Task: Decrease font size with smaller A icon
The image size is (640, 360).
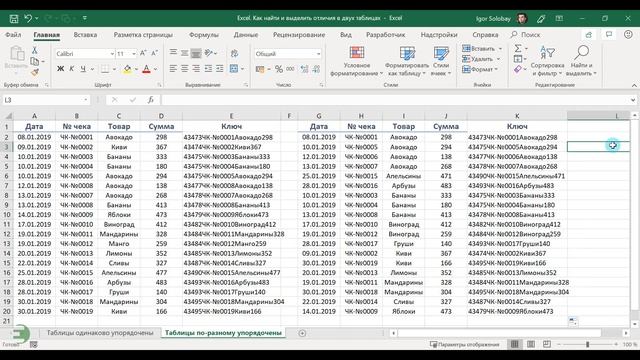Action: pyautogui.click(x=155, y=53)
